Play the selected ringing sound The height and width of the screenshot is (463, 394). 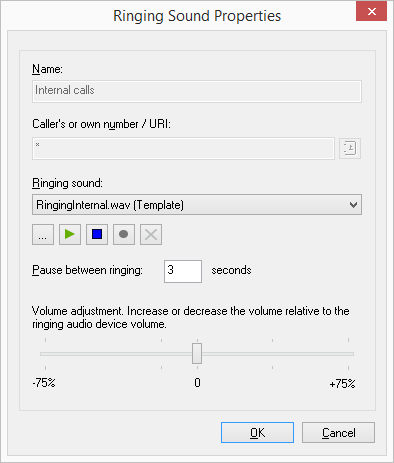[70, 235]
